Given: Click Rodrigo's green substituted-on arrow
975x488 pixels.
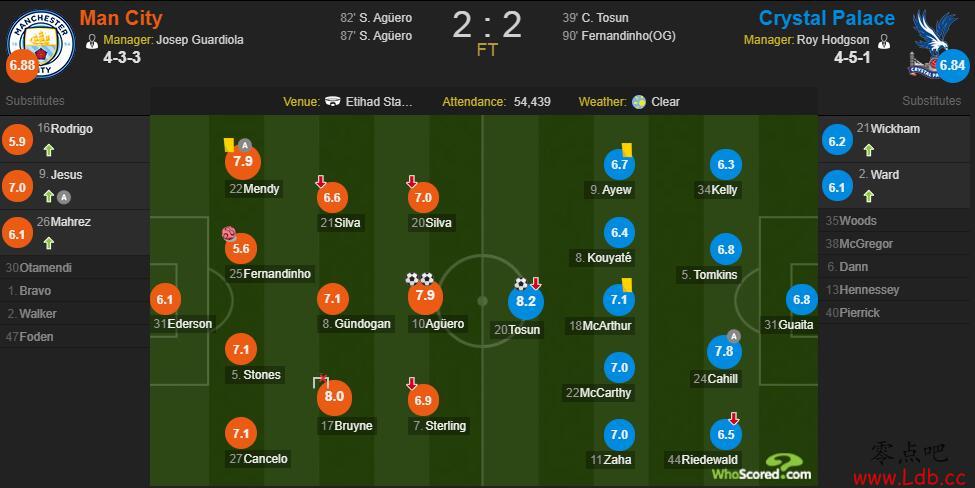Looking at the screenshot, I should [x=49, y=150].
